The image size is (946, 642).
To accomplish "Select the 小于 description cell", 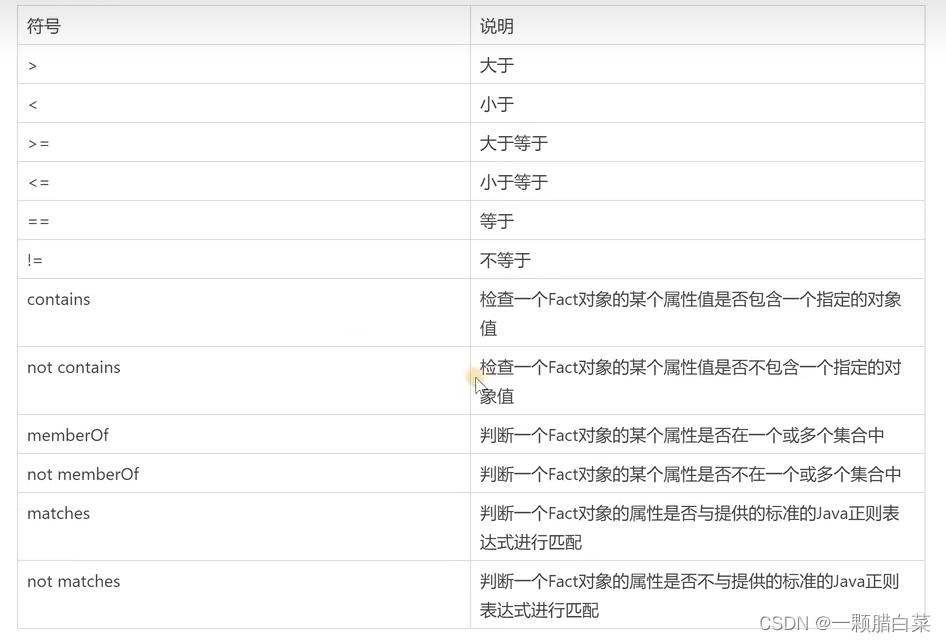I will (x=697, y=104).
